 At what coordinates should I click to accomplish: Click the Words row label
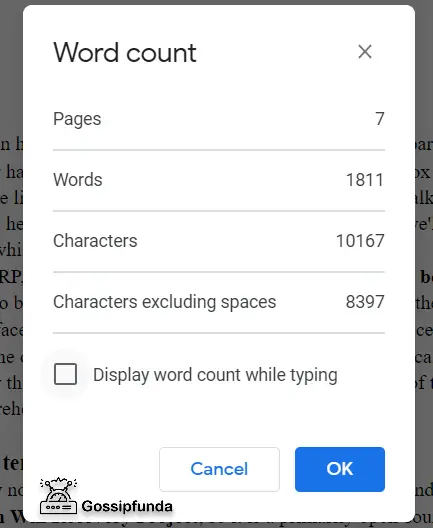click(x=78, y=179)
